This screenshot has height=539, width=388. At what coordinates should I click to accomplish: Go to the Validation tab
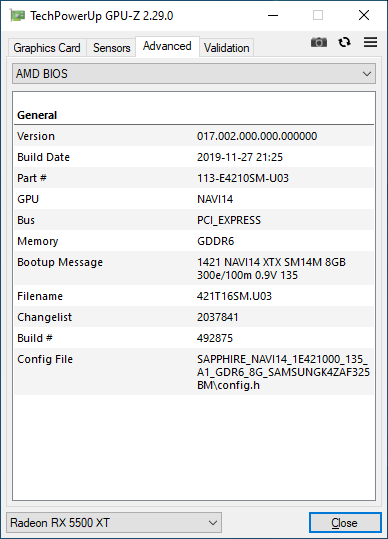click(226, 48)
